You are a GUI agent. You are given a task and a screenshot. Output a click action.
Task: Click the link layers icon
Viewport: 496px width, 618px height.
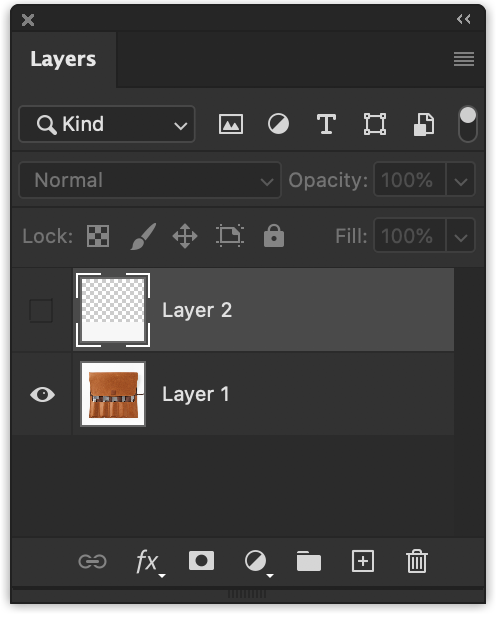pos(92,562)
